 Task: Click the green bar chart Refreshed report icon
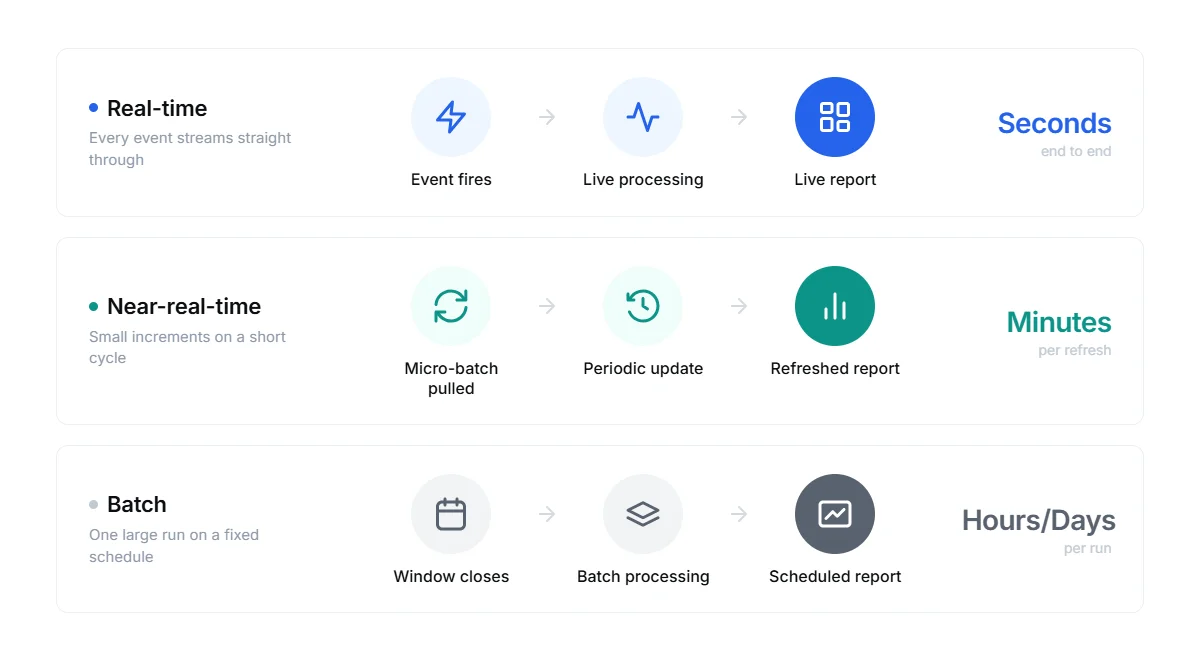click(835, 306)
